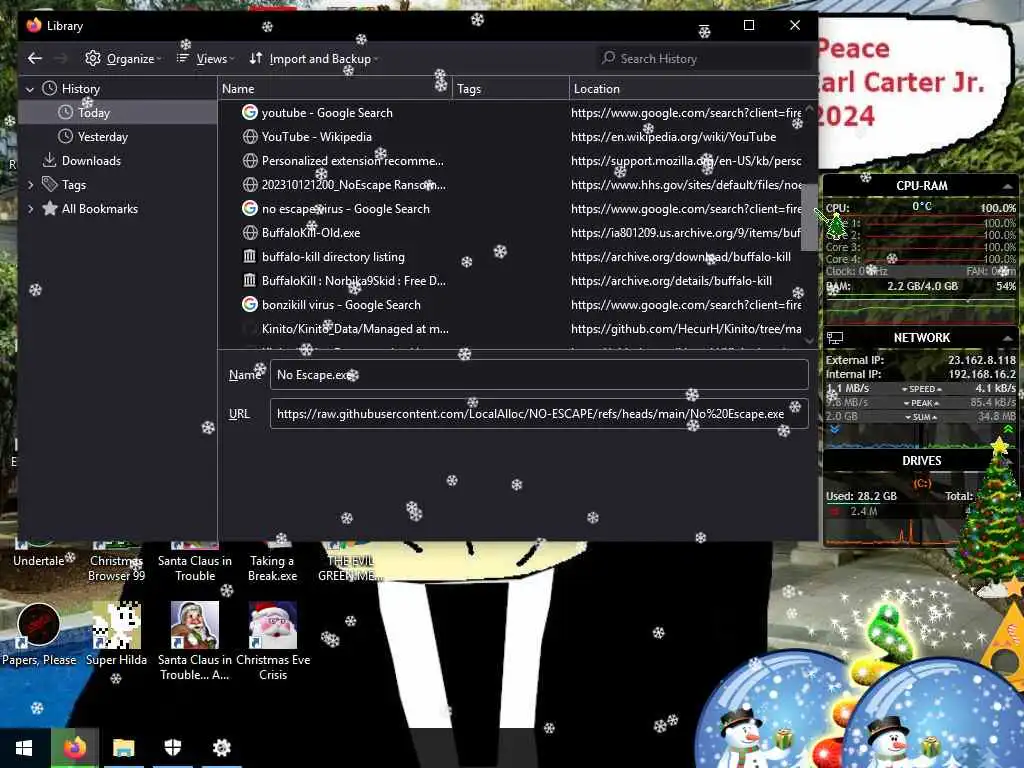Click the Tags label icon in sidebar
The width and height of the screenshot is (1024, 768).
[50, 184]
